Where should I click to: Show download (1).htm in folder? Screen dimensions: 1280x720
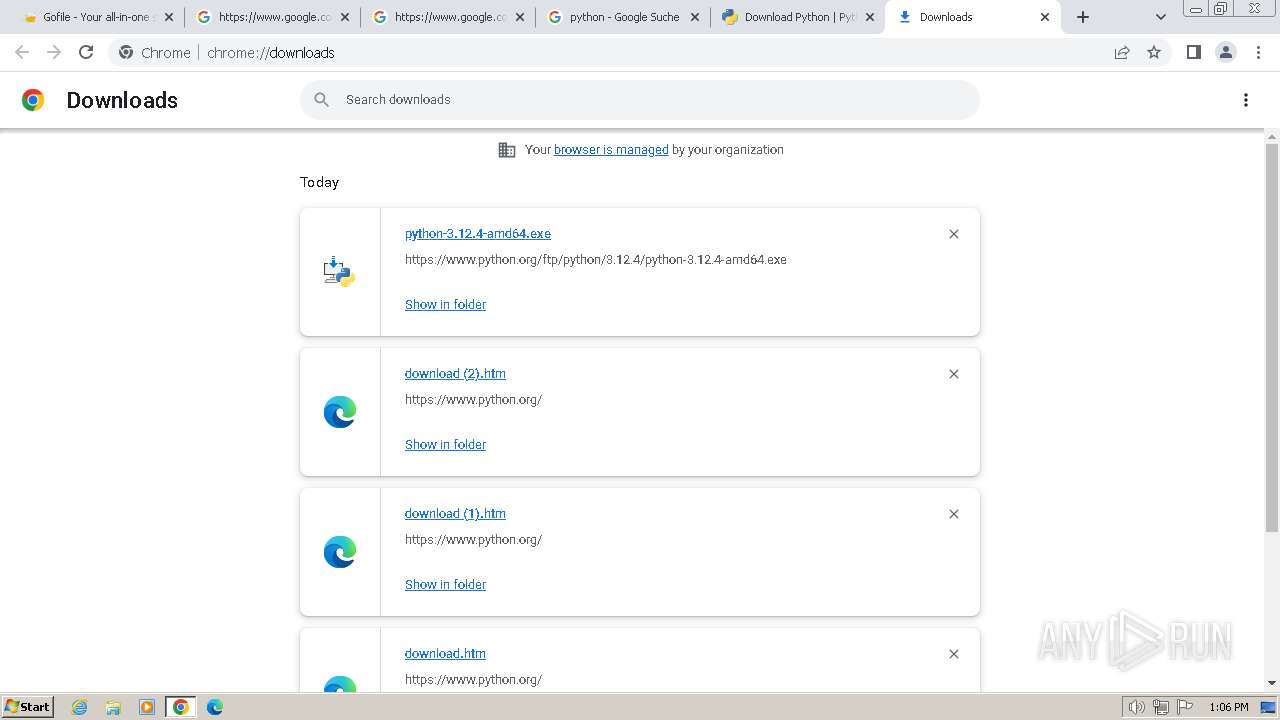445,585
